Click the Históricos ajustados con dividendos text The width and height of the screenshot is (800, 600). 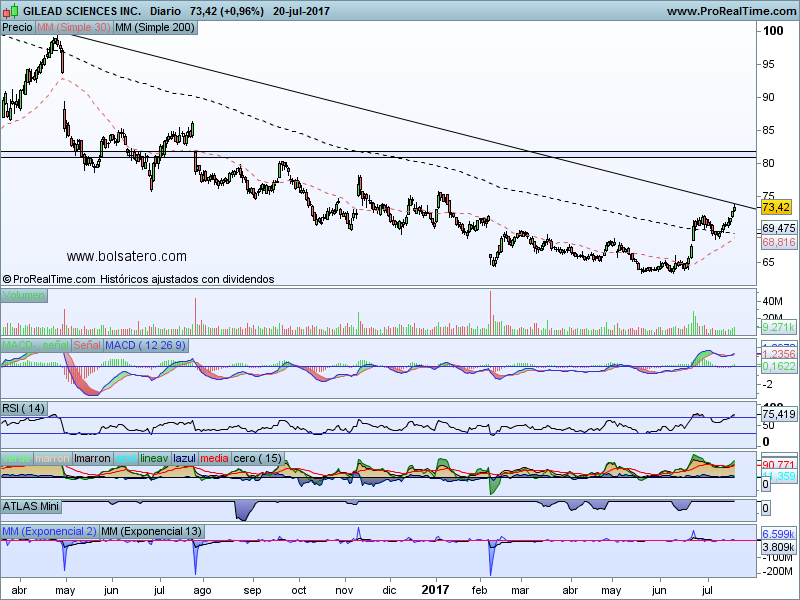click(x=187, y=279)
